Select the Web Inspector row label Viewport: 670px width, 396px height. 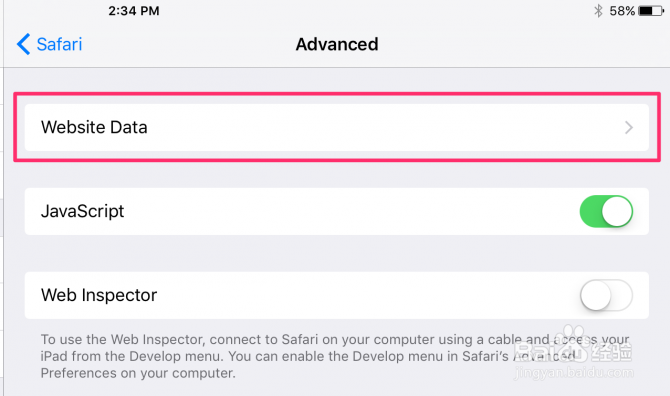coord(99,295)
